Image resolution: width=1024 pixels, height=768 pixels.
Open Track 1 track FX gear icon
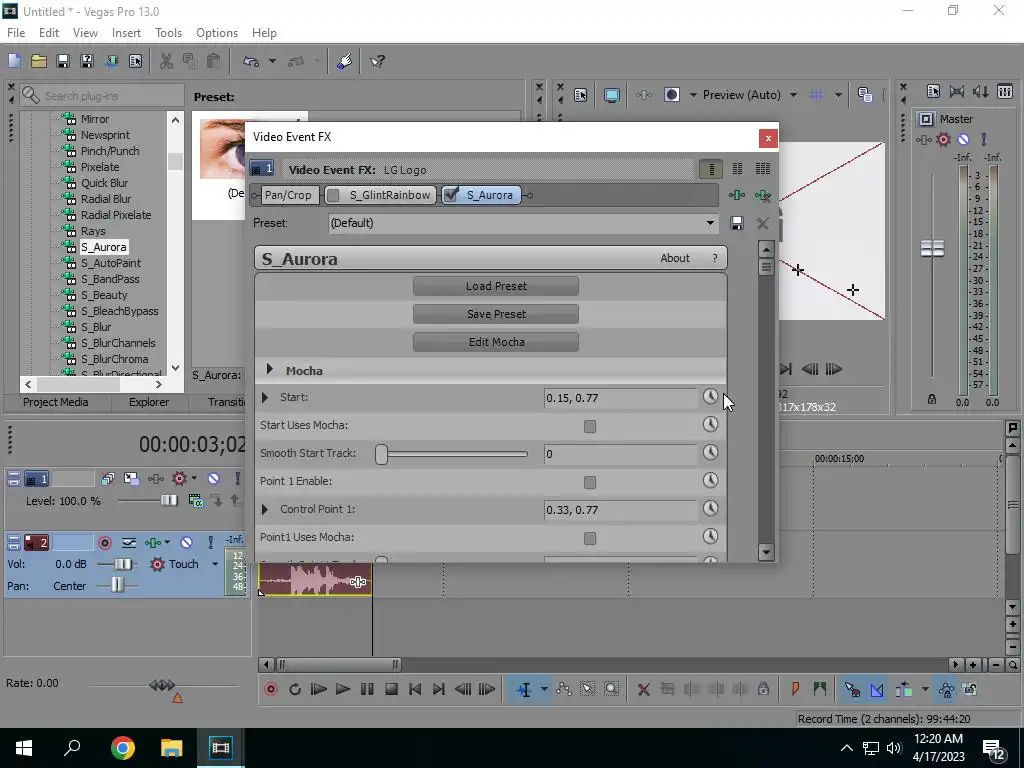tap(179, 479)
